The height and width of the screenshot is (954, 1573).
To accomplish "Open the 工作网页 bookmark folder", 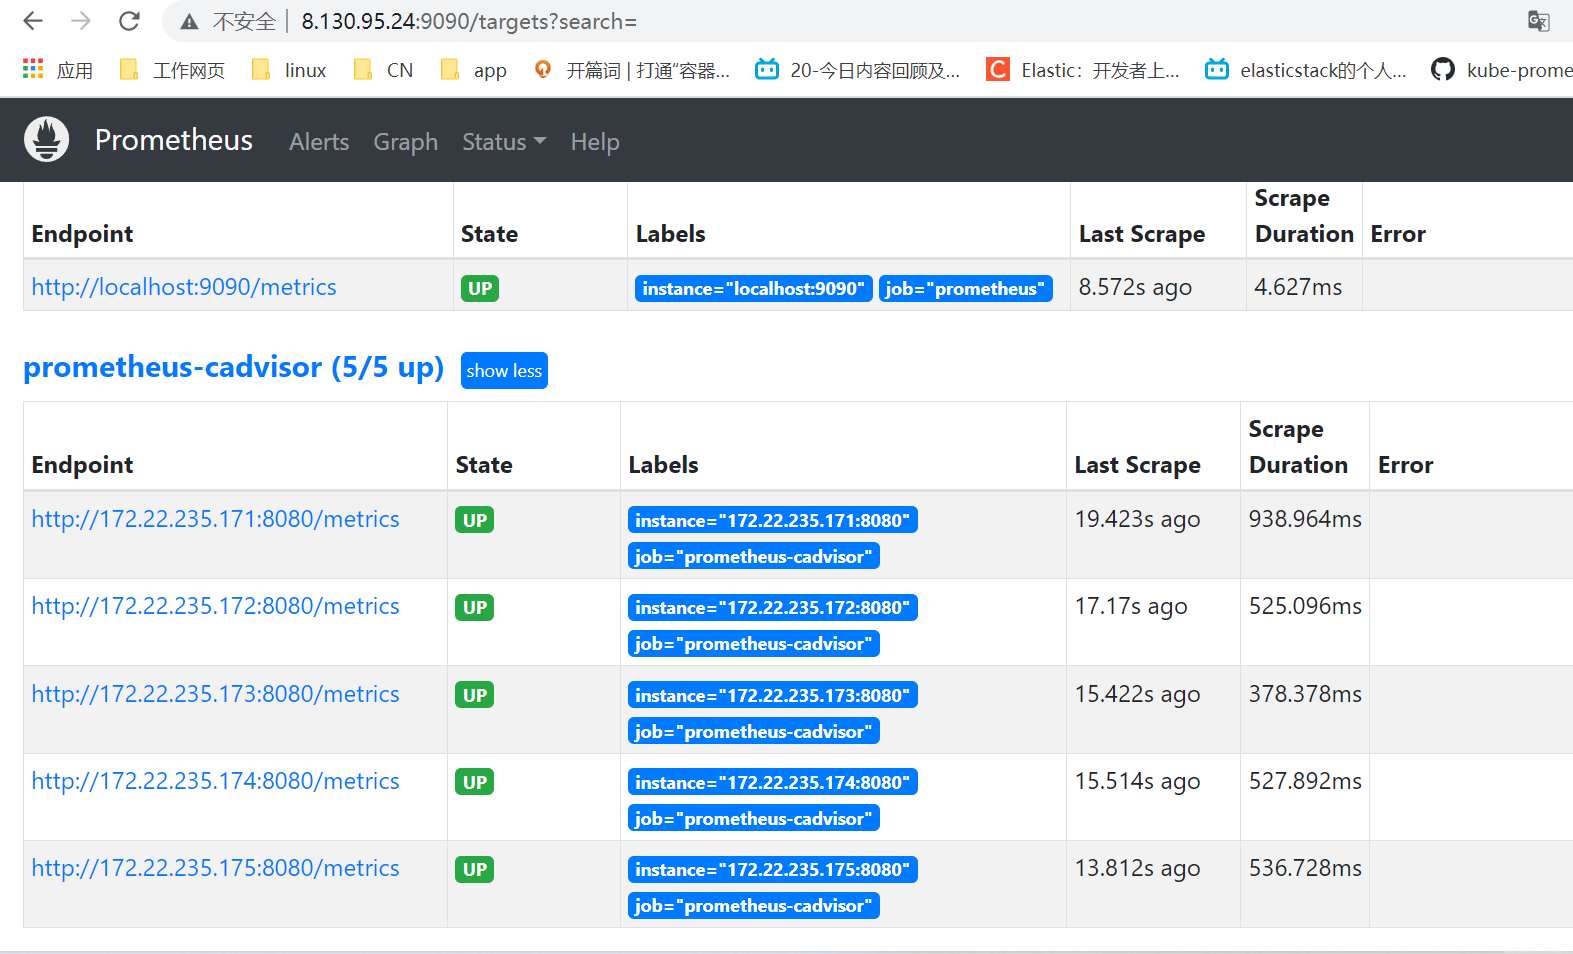I will click(x=172, y=70).
